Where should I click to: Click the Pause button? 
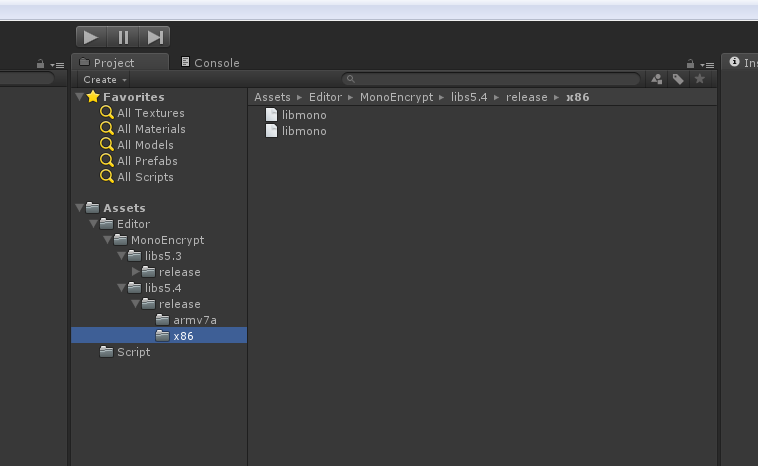123,37
